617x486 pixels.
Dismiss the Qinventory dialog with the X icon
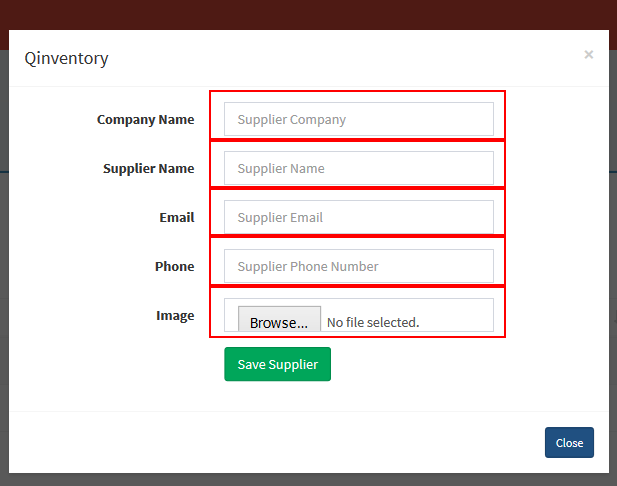point(588,54)
